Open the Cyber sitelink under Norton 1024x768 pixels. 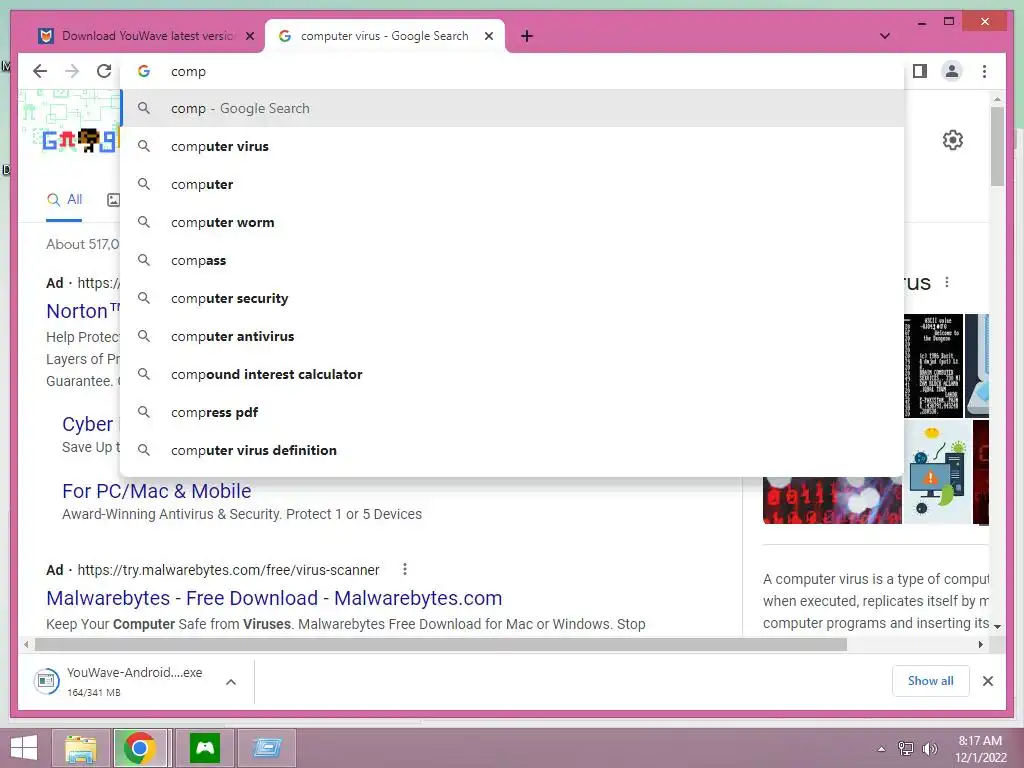88,424
